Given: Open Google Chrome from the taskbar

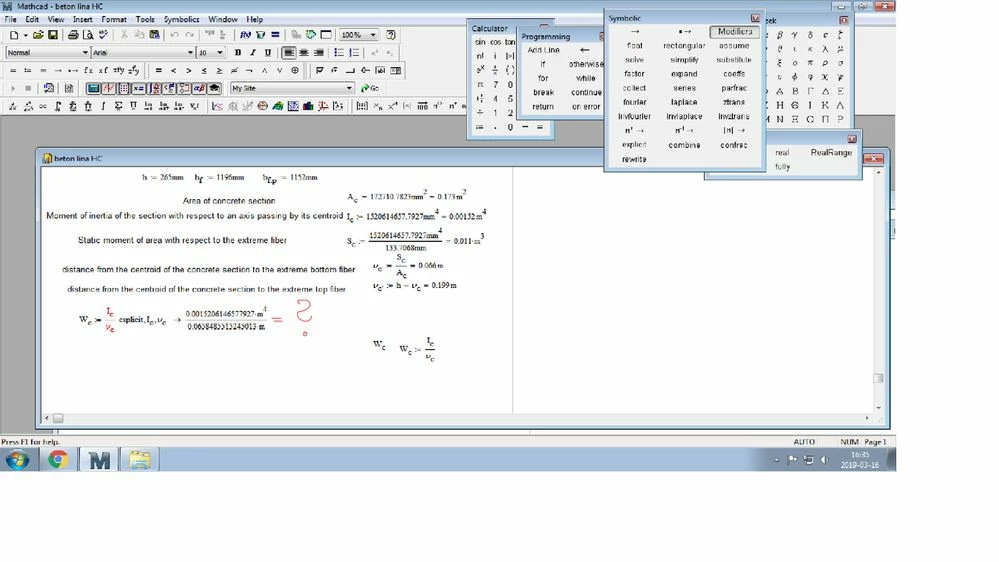Looking at the screenshot, I should tap(58, 459).
